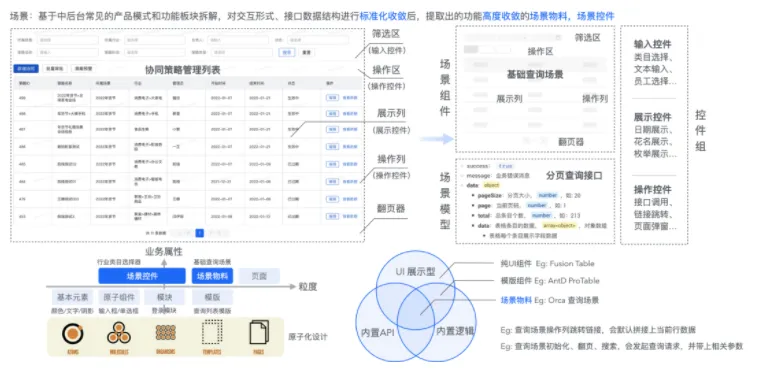Click the dotted Templates rectangle icon

point(212,332)
